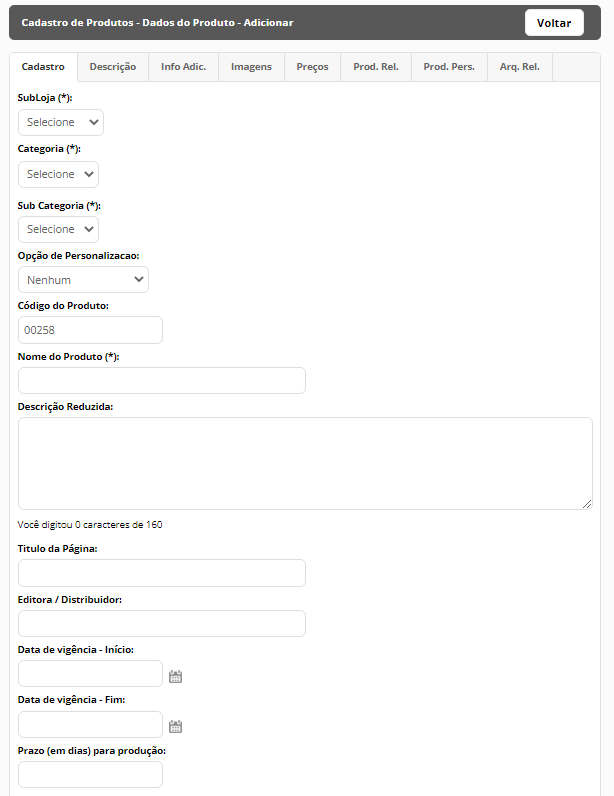The image size is (614, 796).
Task: Open calendar for Data de vigência Início
Action: pos(175,676)
